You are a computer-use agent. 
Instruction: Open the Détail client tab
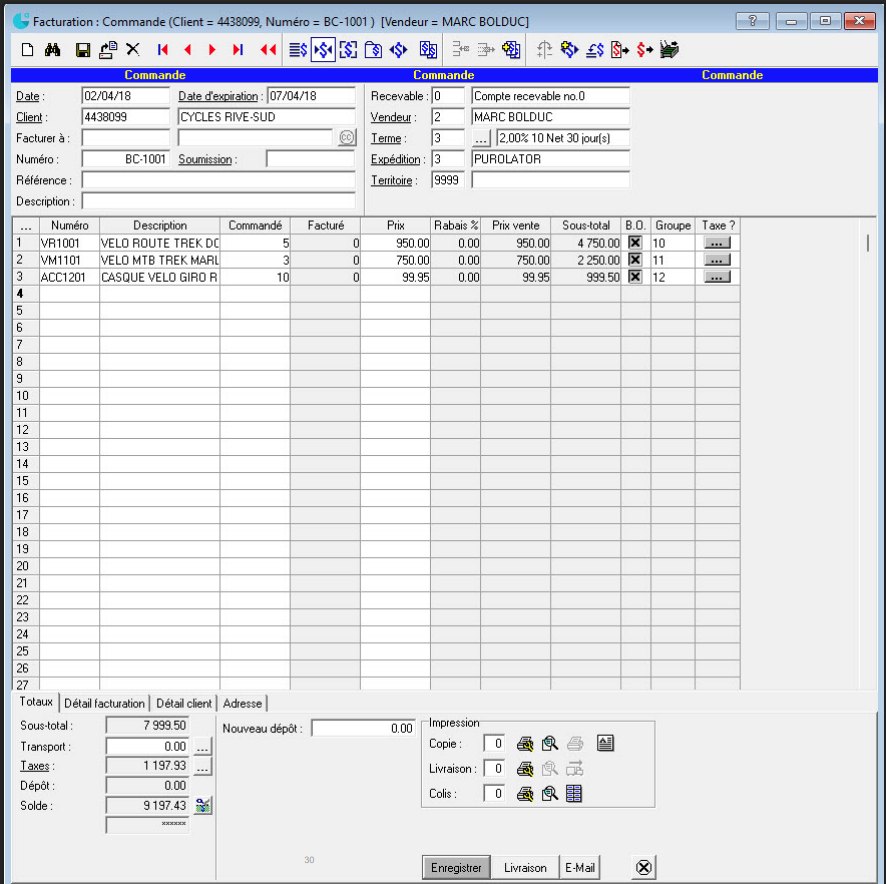tap(184, 703)
